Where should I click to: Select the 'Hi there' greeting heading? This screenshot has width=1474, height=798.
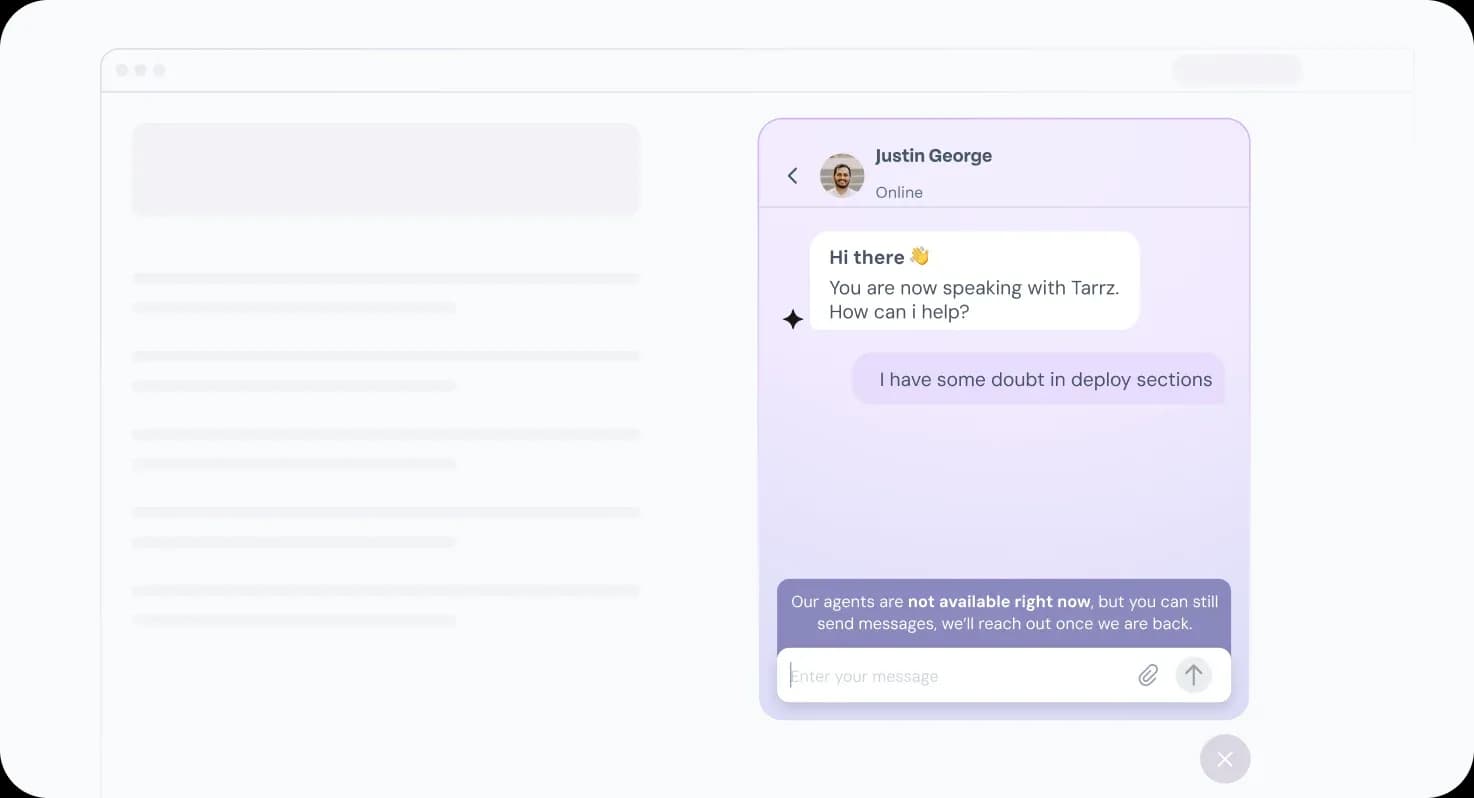(x=866, y=257)
